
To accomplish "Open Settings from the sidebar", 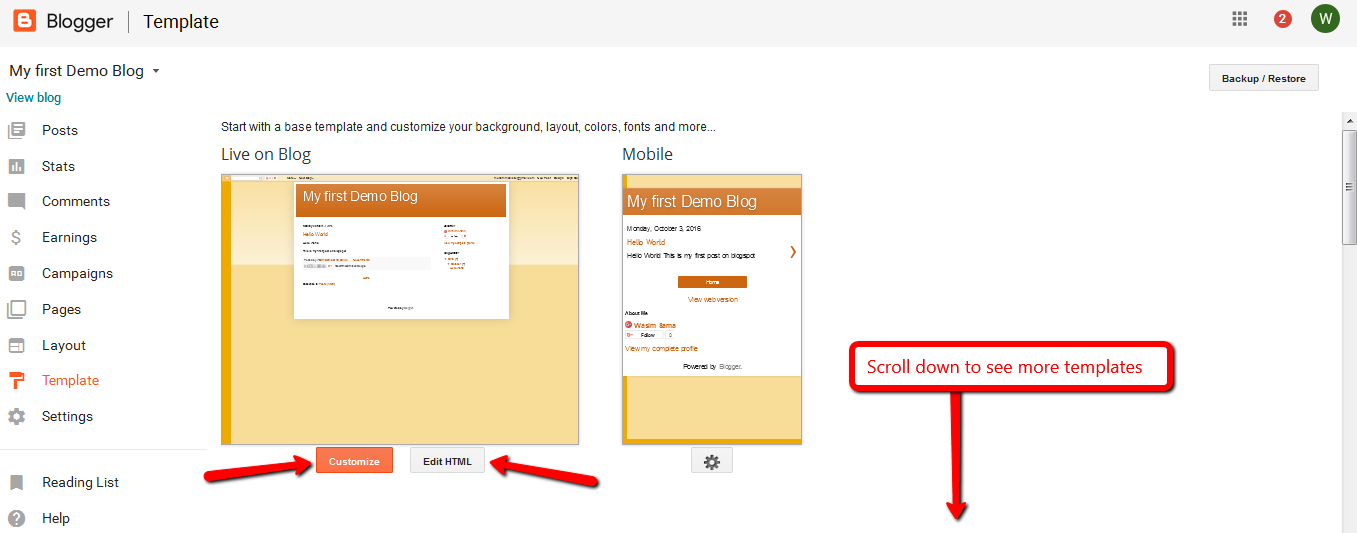I will point(67,416).
